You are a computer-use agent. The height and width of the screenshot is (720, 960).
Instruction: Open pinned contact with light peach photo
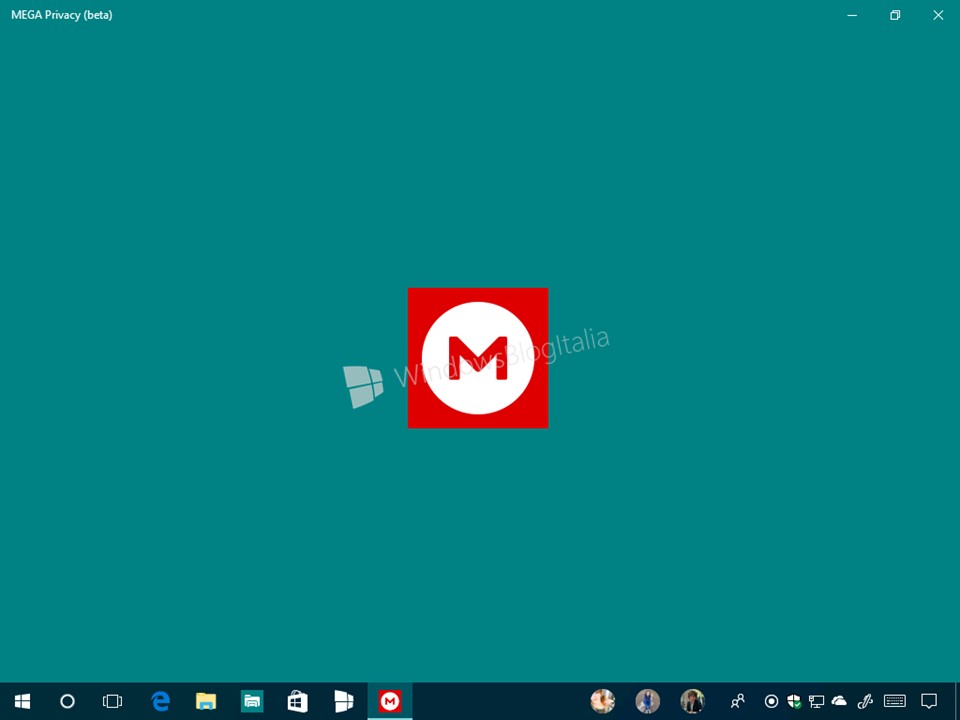point(602,701)
